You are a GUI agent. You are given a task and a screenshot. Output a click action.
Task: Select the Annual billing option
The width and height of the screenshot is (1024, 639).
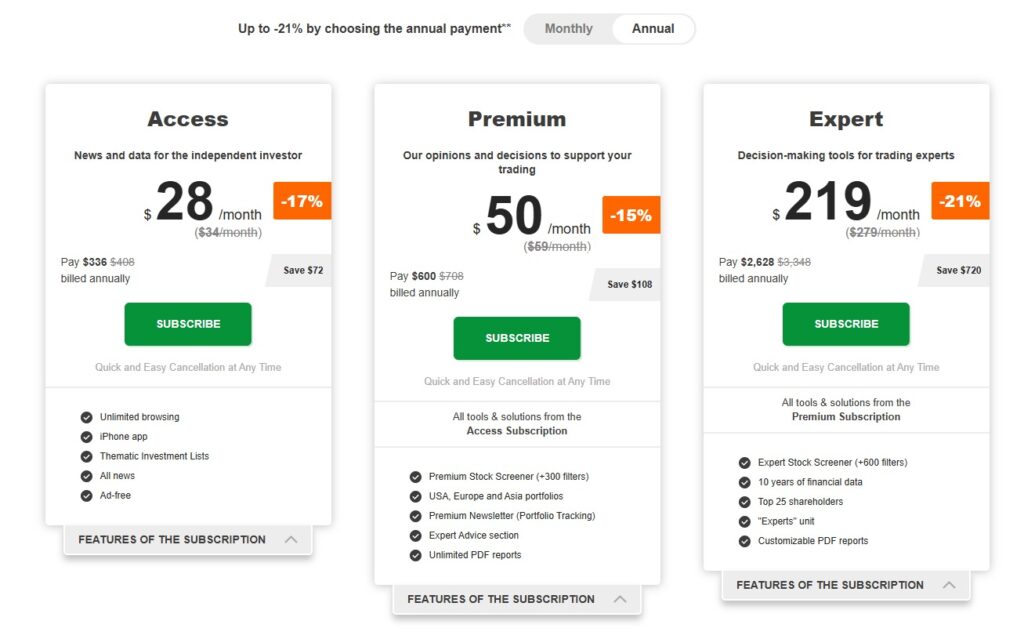coord(652,28)
